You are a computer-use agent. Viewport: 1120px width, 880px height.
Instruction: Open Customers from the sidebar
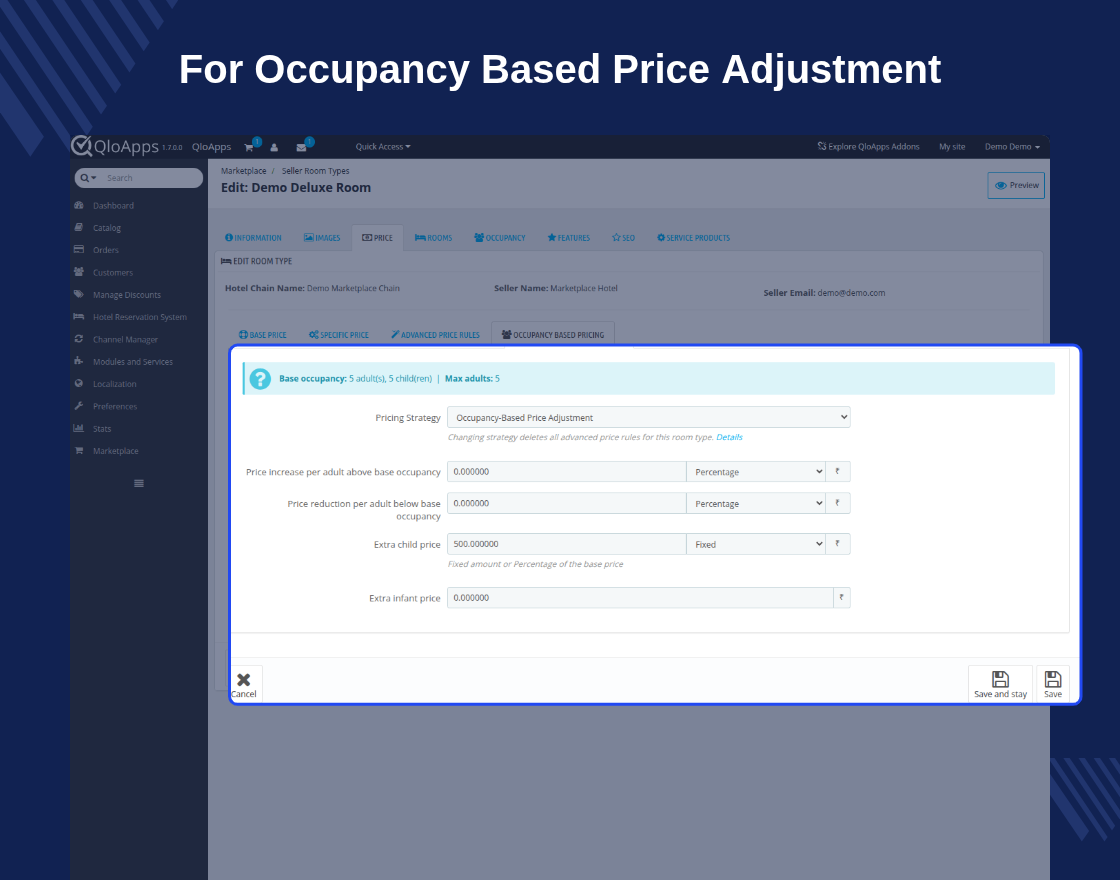point(113,273)
